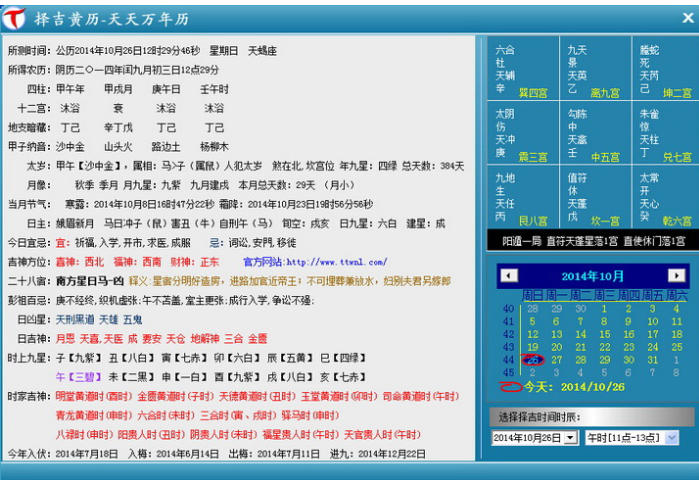Go to next month in calendar
699x480 pixels.
click(x=677, y=275)
